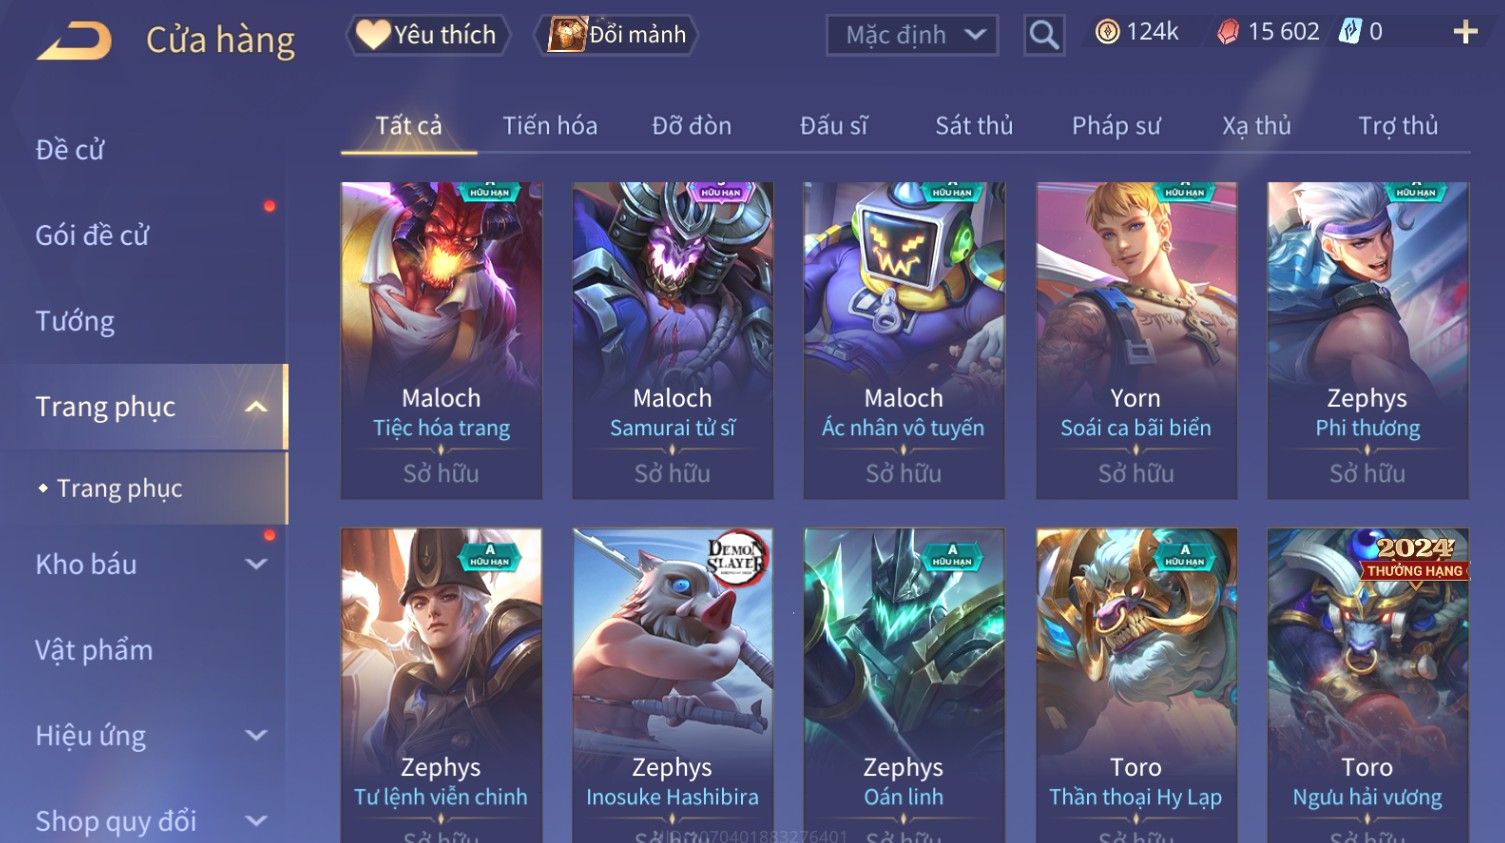The image size is (1505, 843).
Task: Expand the Kho báu sidebar section
Action: 256,564
